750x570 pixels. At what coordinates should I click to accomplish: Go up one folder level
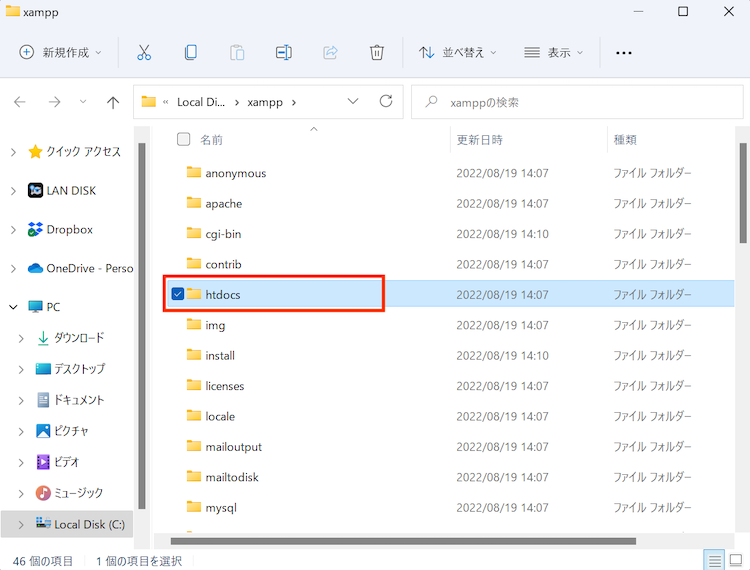(113, 102)
